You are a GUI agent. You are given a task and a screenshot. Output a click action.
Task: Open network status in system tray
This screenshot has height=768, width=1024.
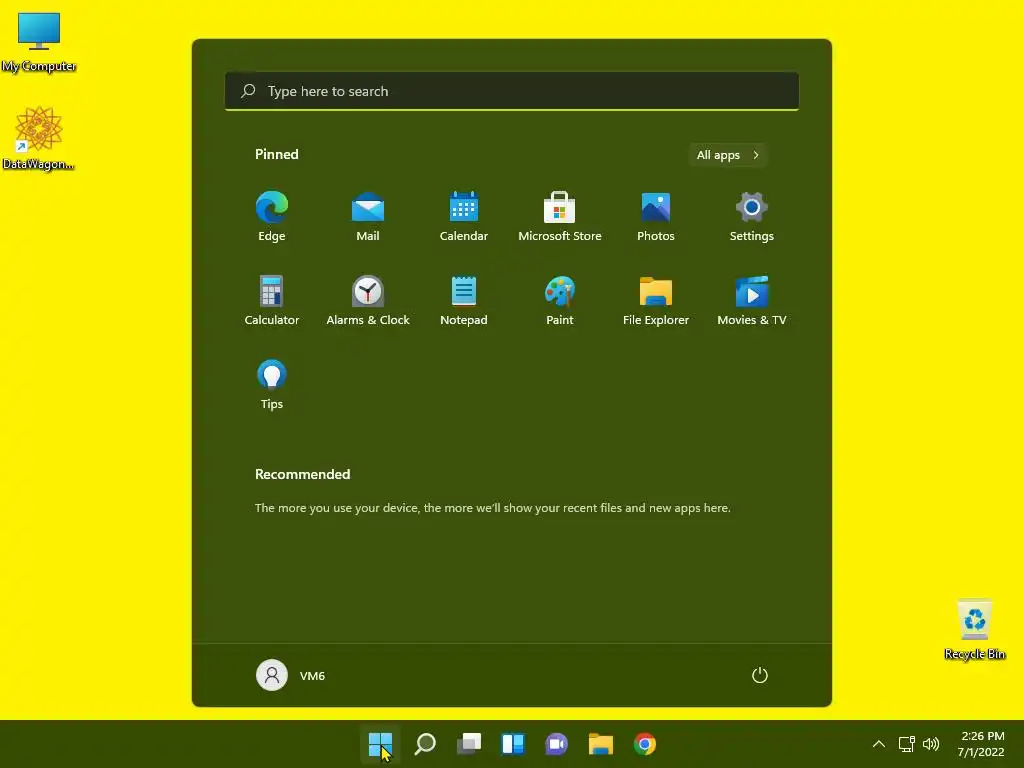pos(906,744)
